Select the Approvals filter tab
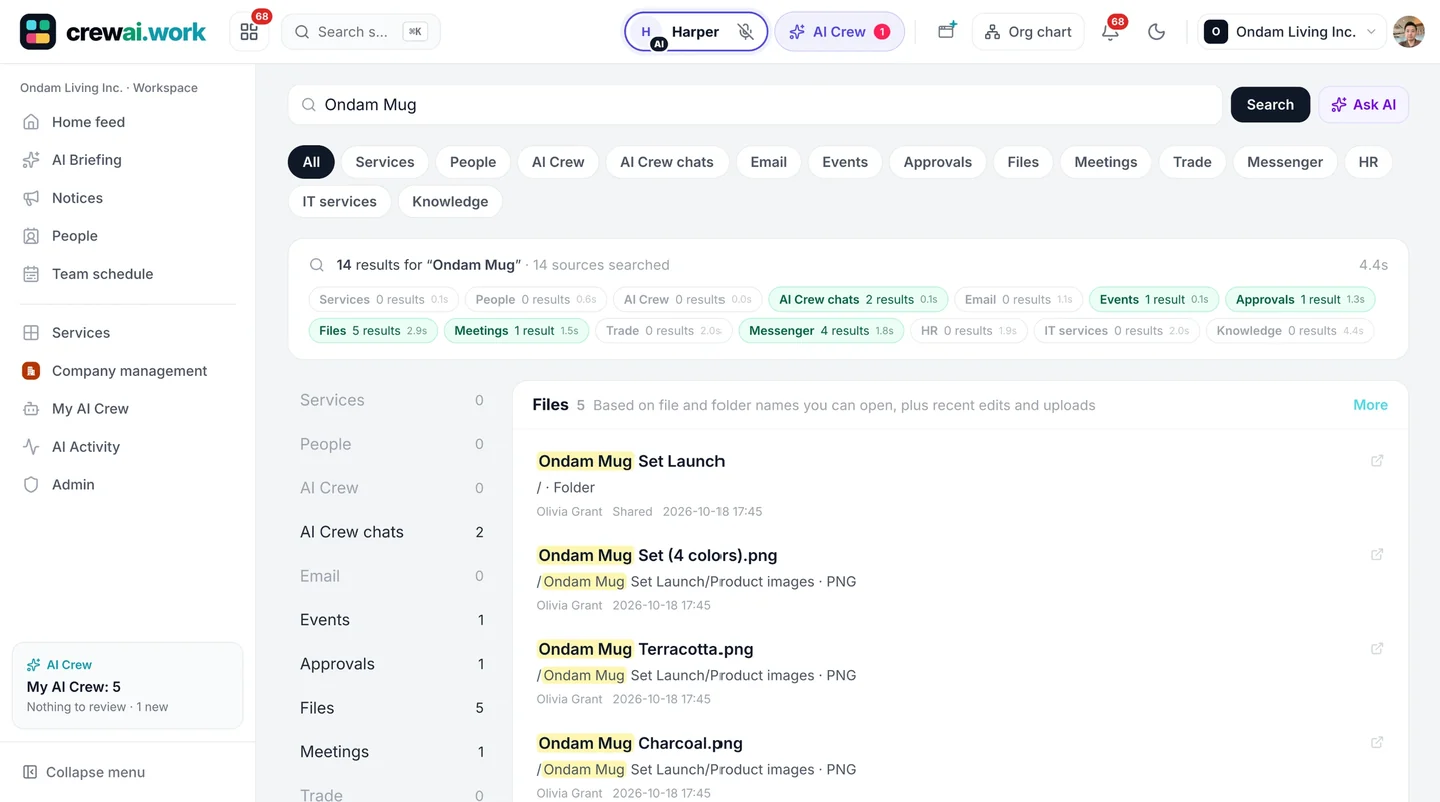Viewport: 1440px width, 802px height. [x=938, y=162]
